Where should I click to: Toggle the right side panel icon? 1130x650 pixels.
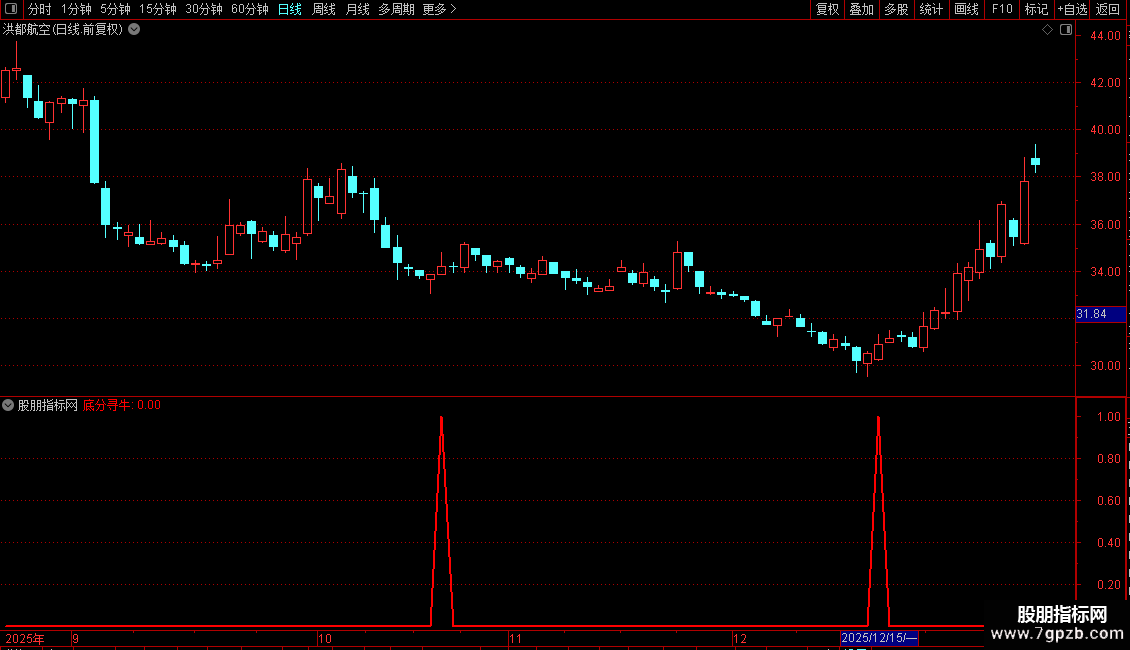(1066, 30)
